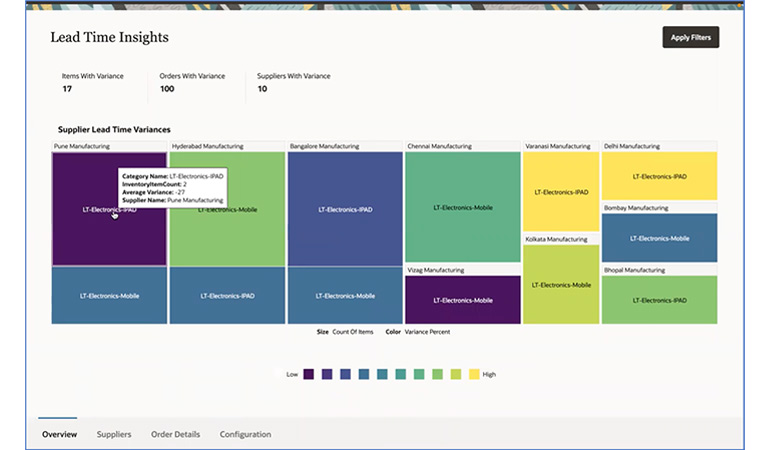
Task: Click the Items With Variance count
Action: tap(67, 89)
